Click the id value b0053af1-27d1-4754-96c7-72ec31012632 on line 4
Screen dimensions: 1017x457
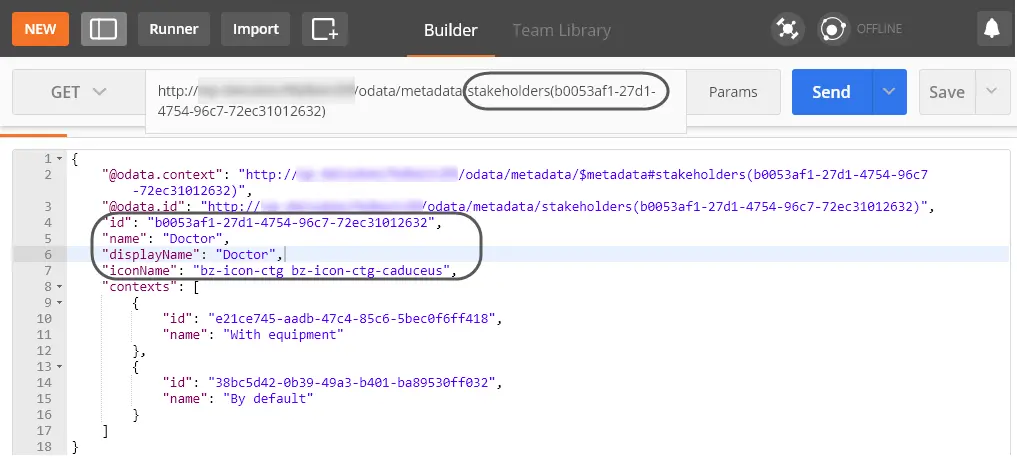tap(291, 223)
